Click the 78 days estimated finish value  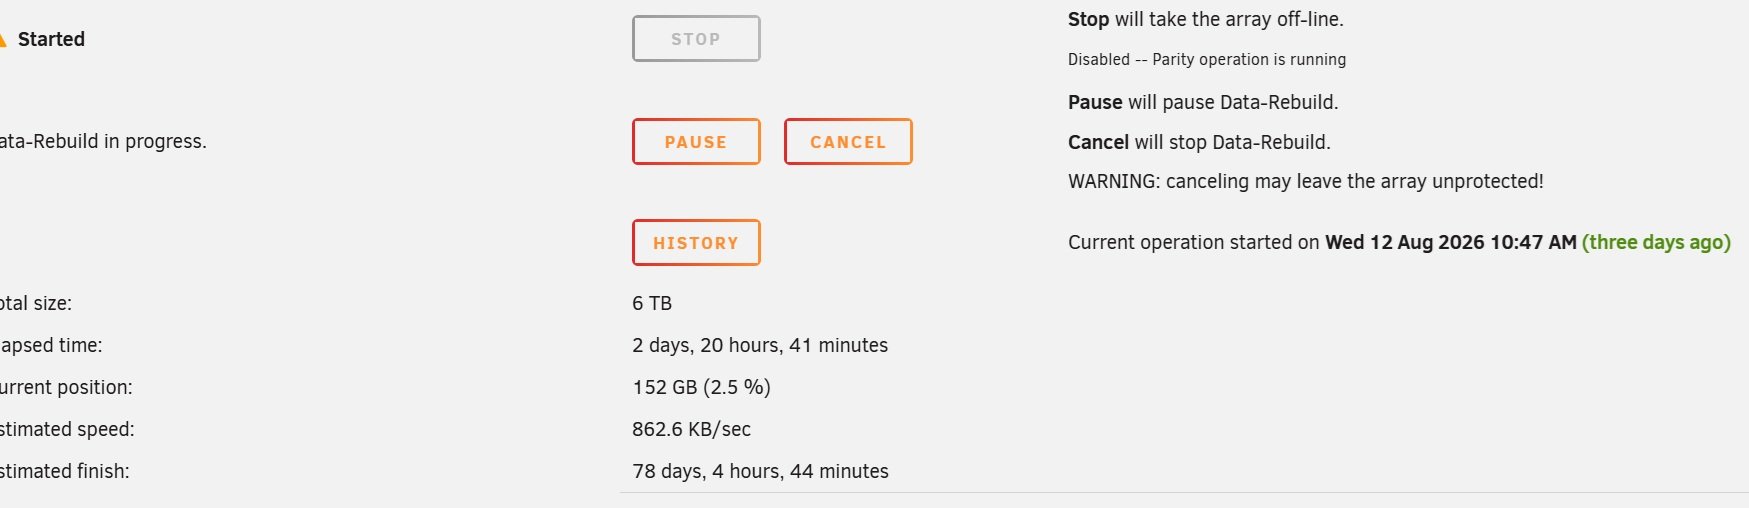click(760, 471)
